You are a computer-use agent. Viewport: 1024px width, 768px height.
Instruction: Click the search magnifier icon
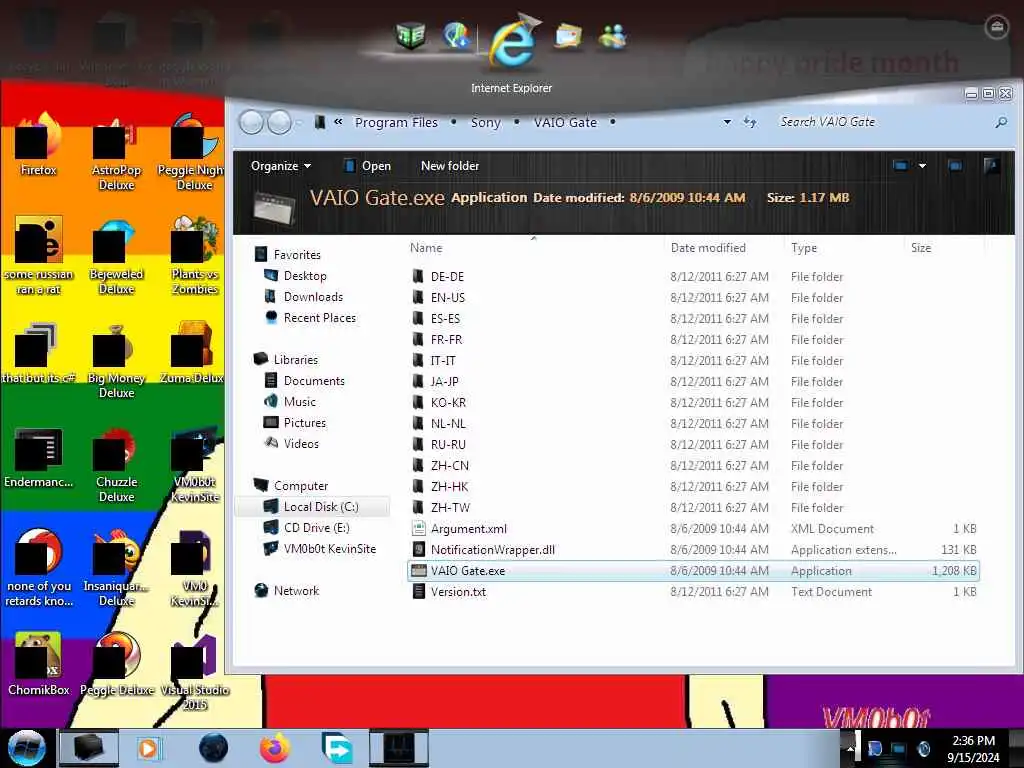coord(1000,122)
